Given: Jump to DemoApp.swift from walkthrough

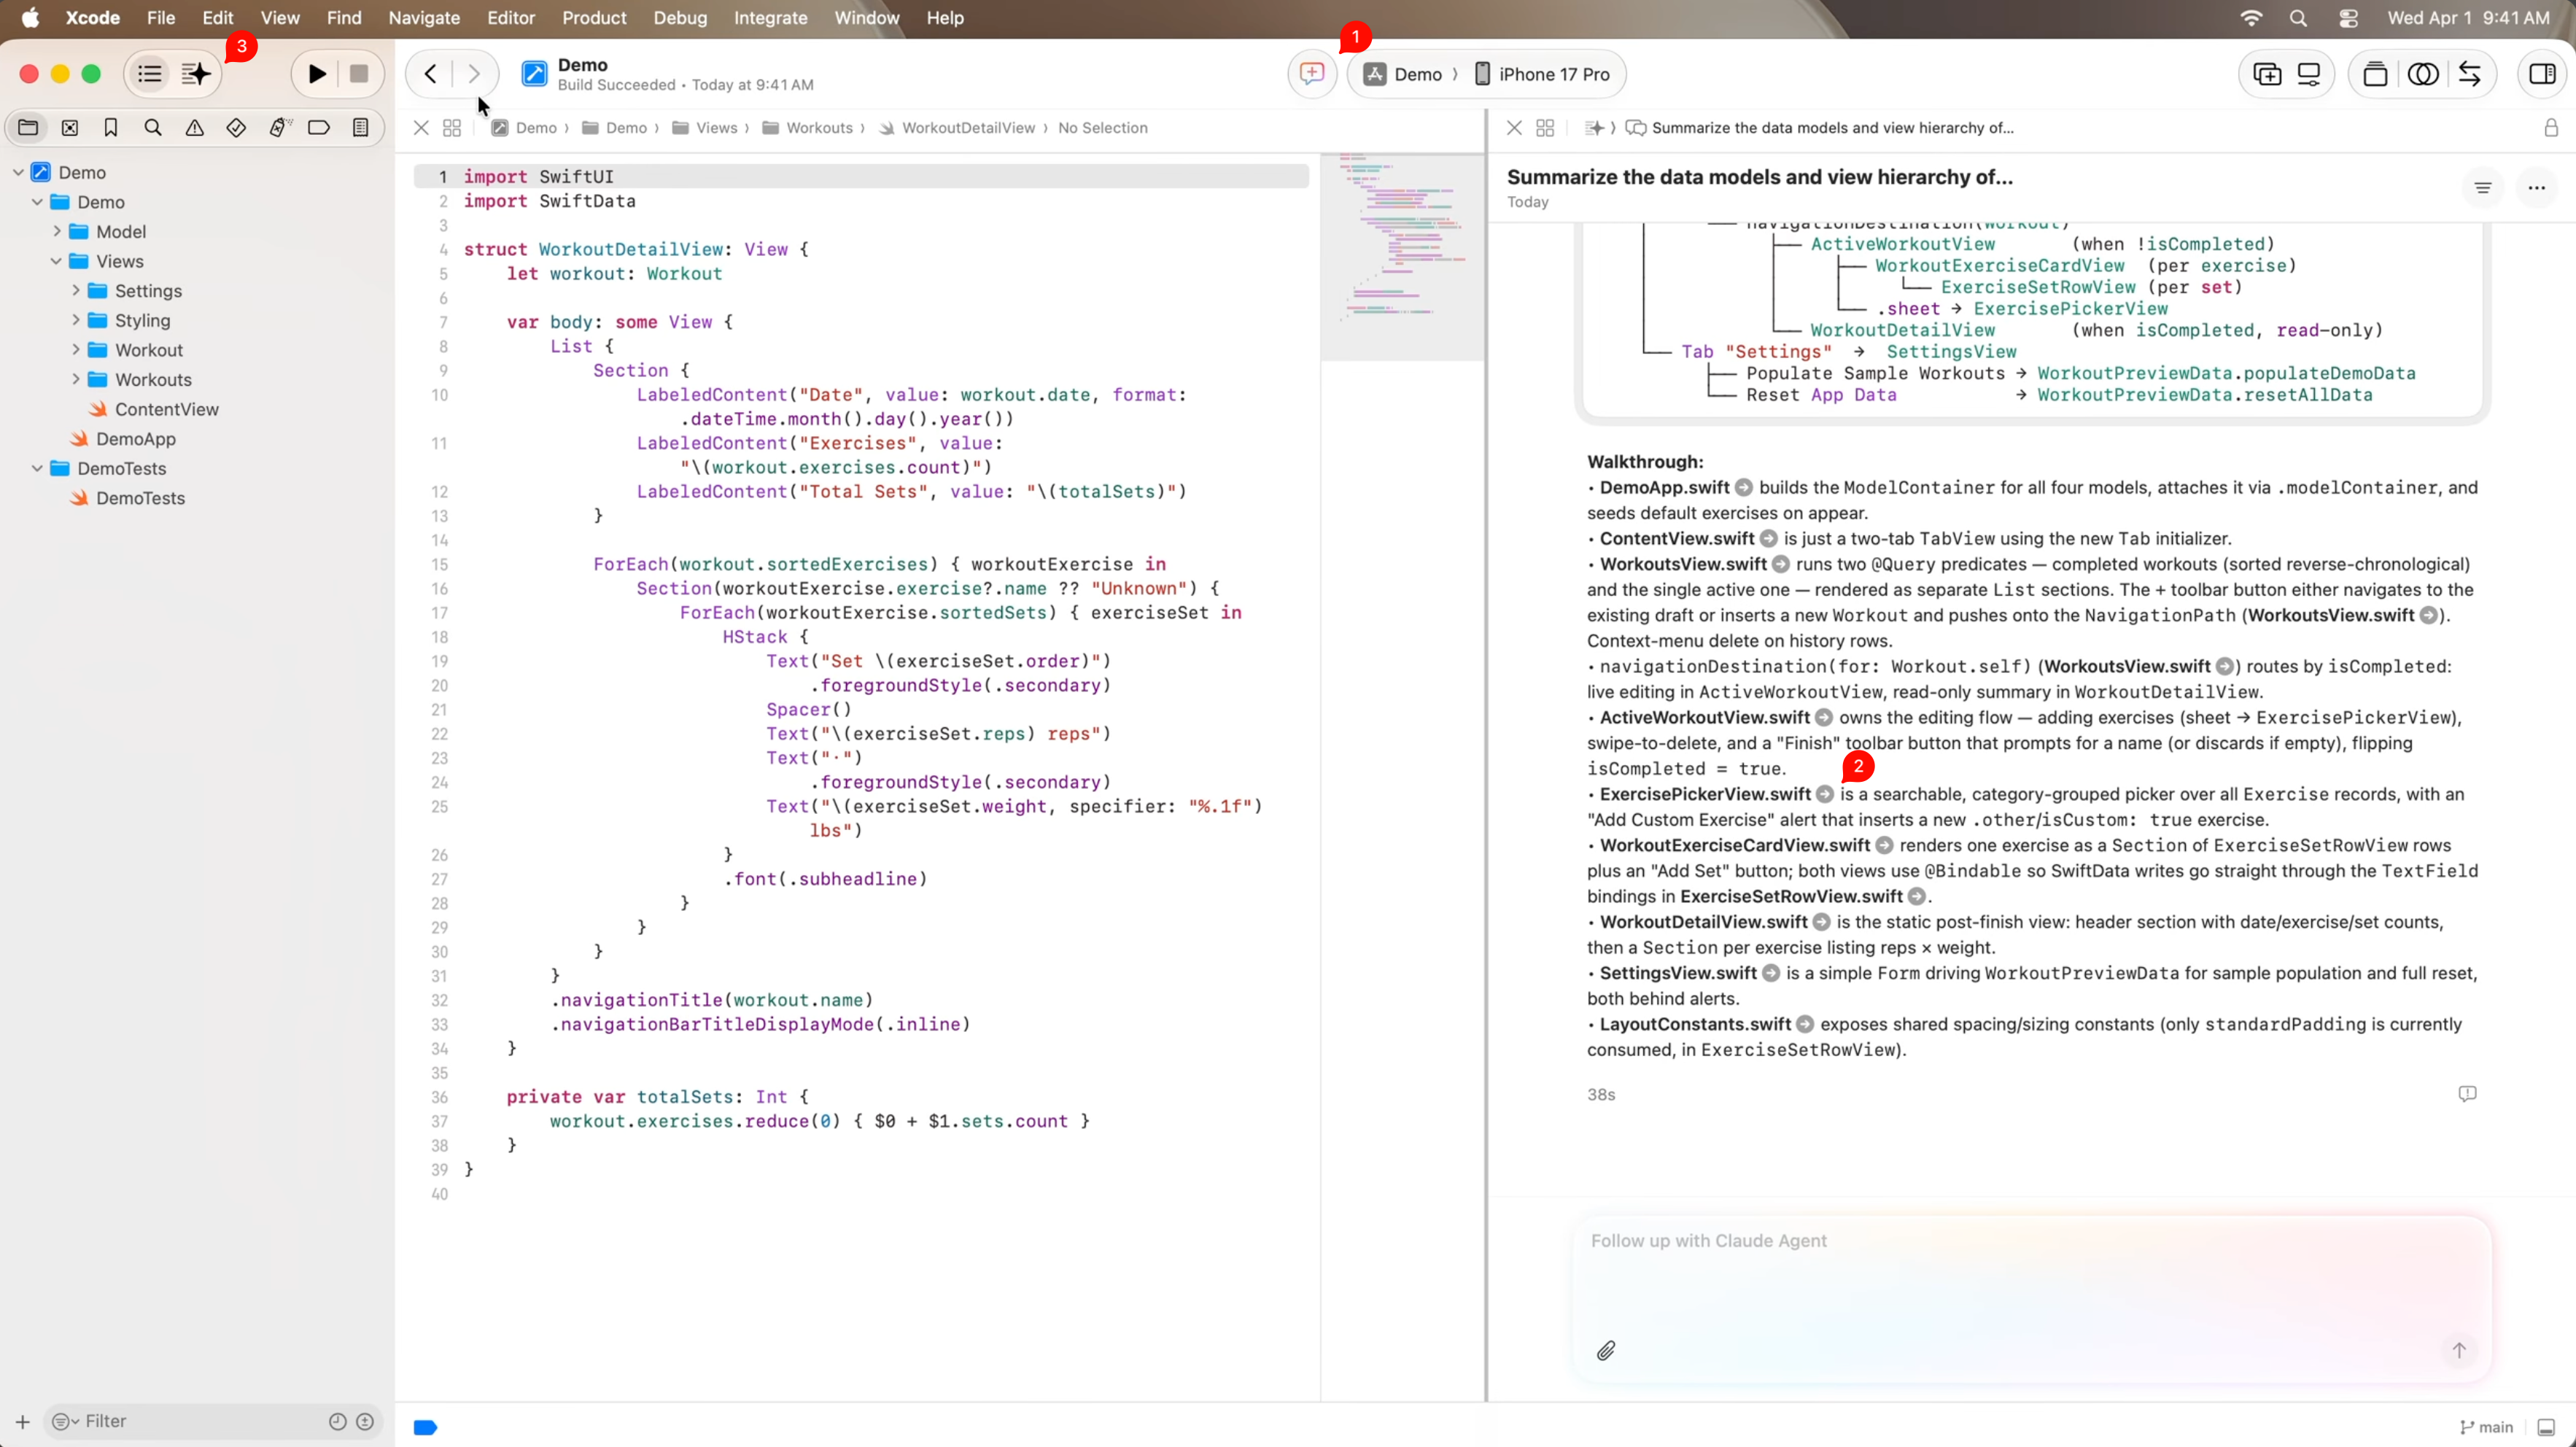Looking at the screenshot, I should [x=1743, y=487].
